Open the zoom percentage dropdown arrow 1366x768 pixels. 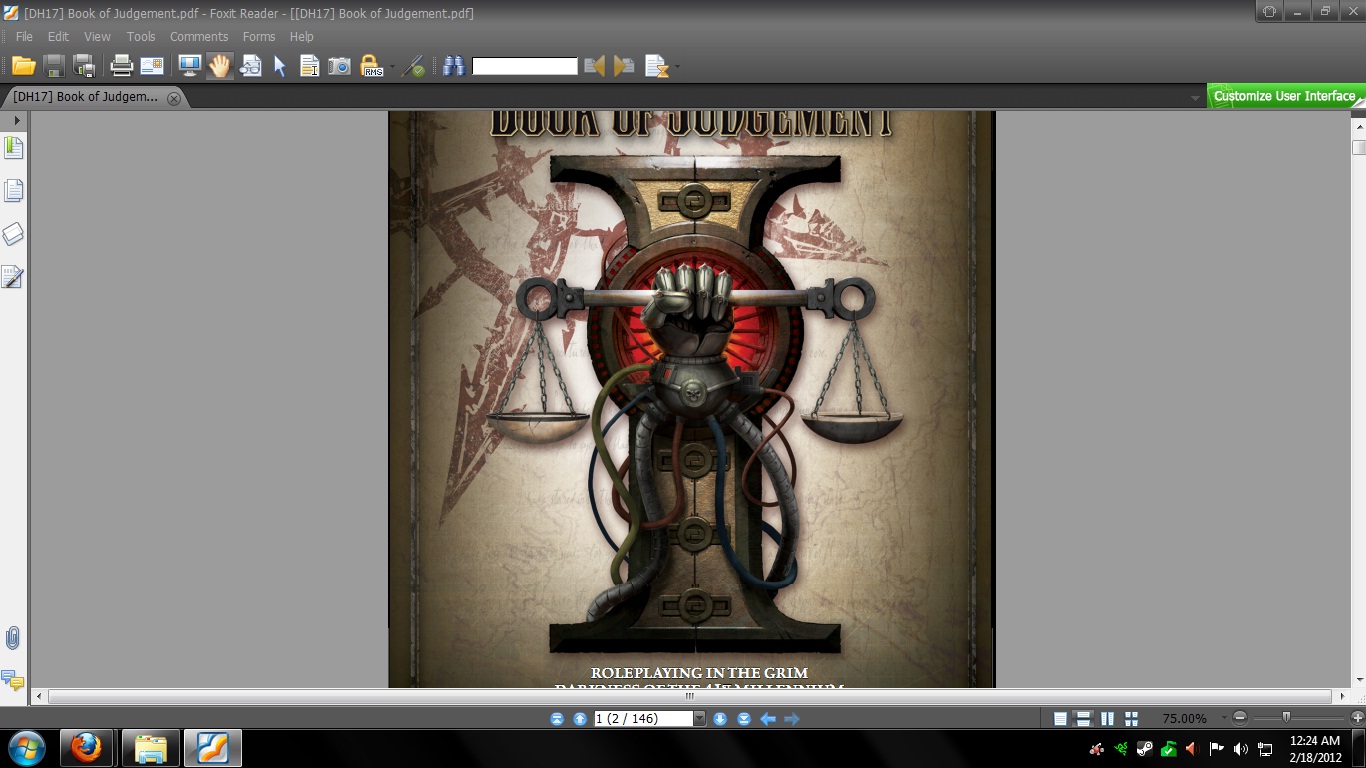point(1223,718)
